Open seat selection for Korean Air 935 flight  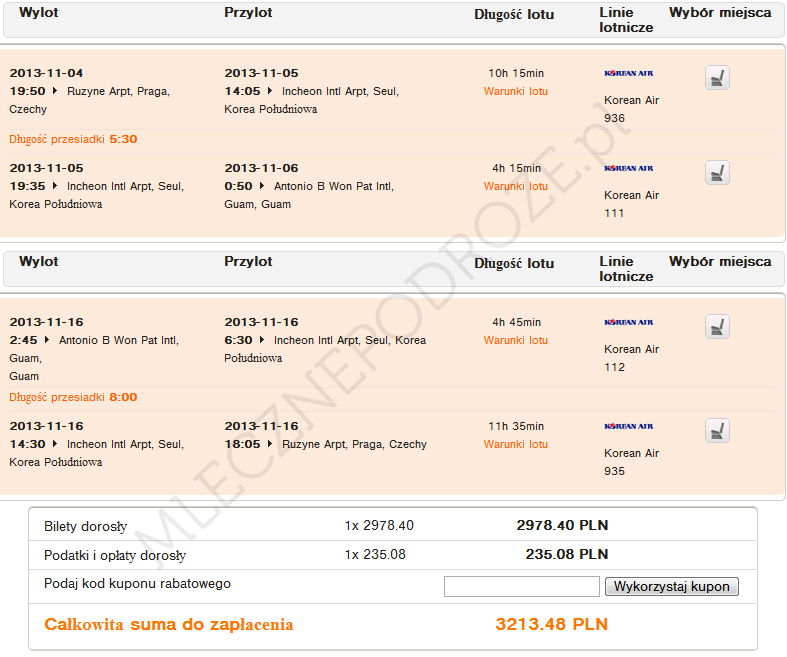tap(717, 431)
